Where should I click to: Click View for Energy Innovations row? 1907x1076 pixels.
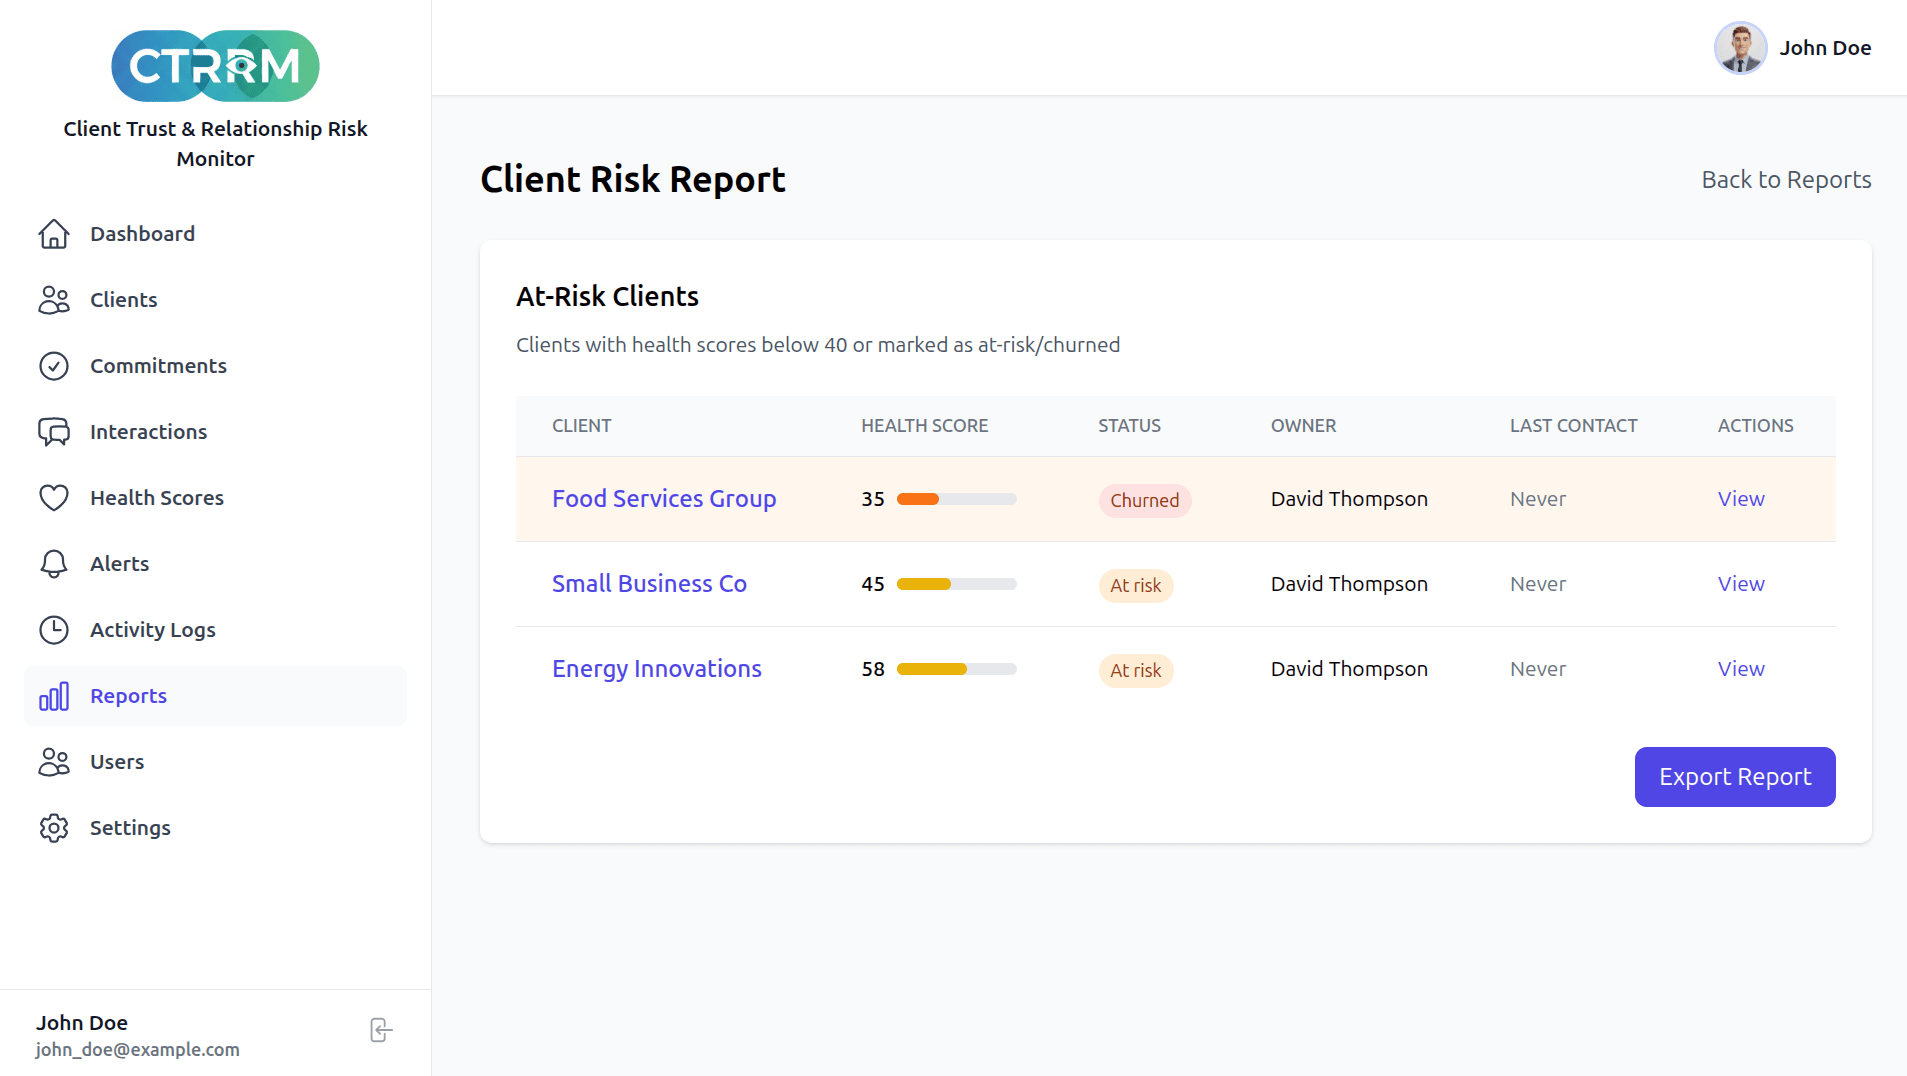click(1741, 669)
